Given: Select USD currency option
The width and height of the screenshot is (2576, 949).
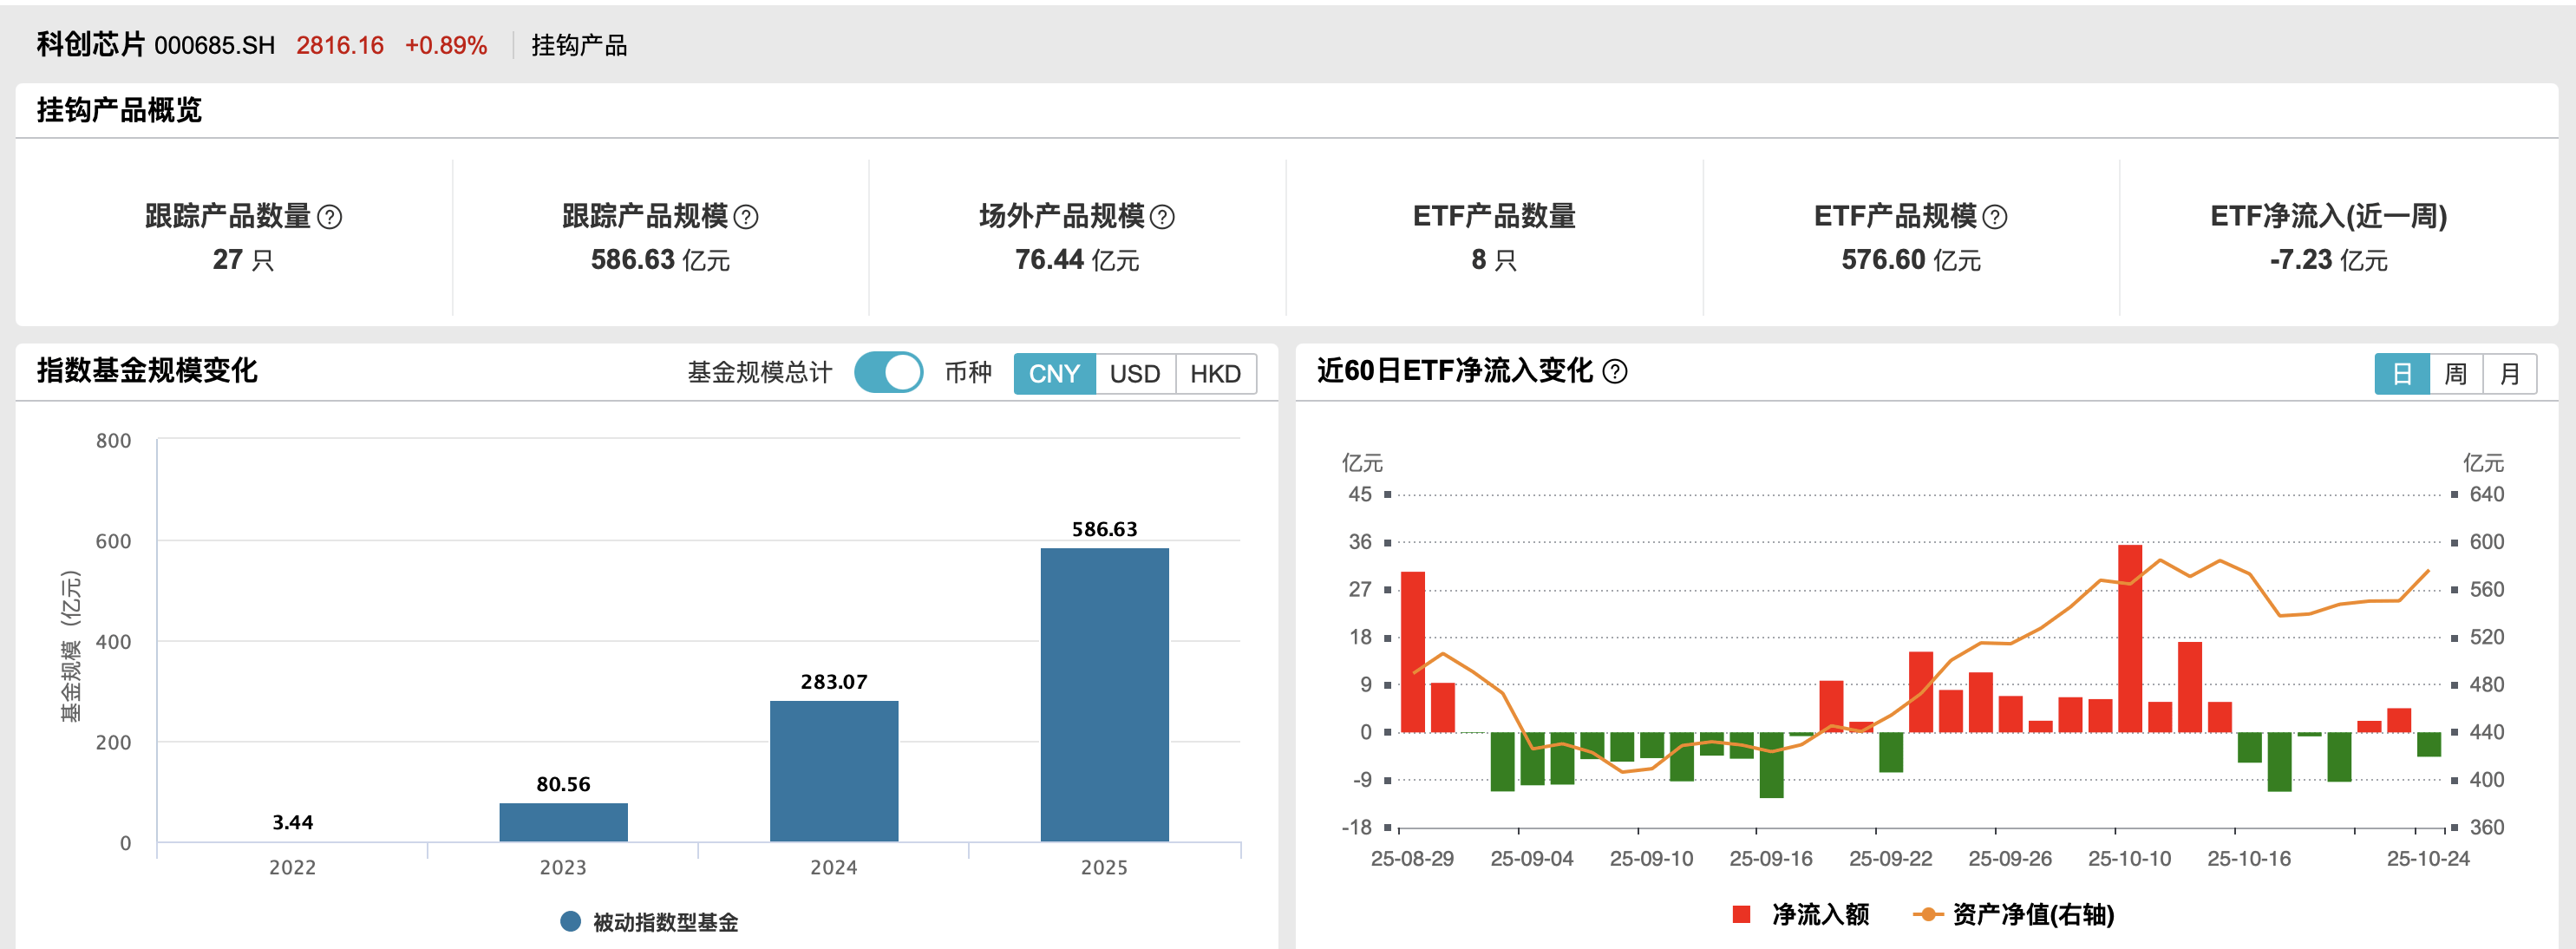Looking at the screenshot, I should tap(1135, 374).
